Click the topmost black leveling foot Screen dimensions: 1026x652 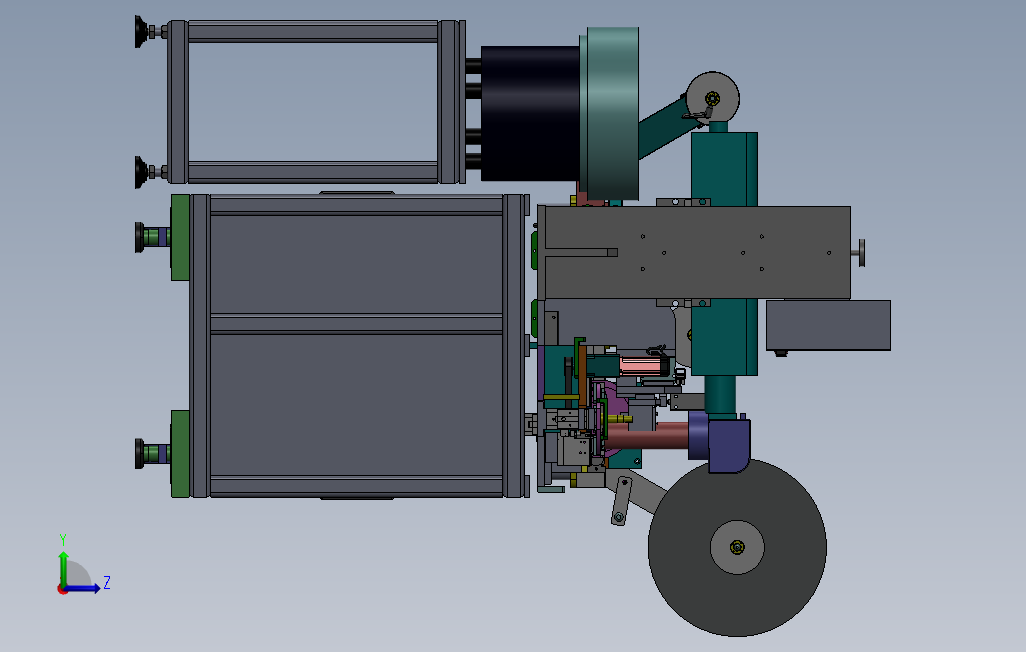[x=141, y=31]
